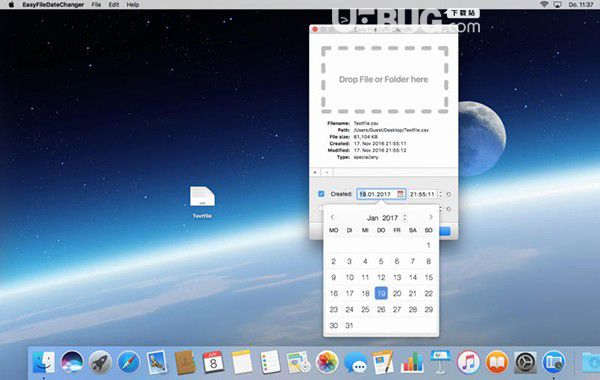Select day 31 in the calendar

pyautogui.click(x=349, y=325)
